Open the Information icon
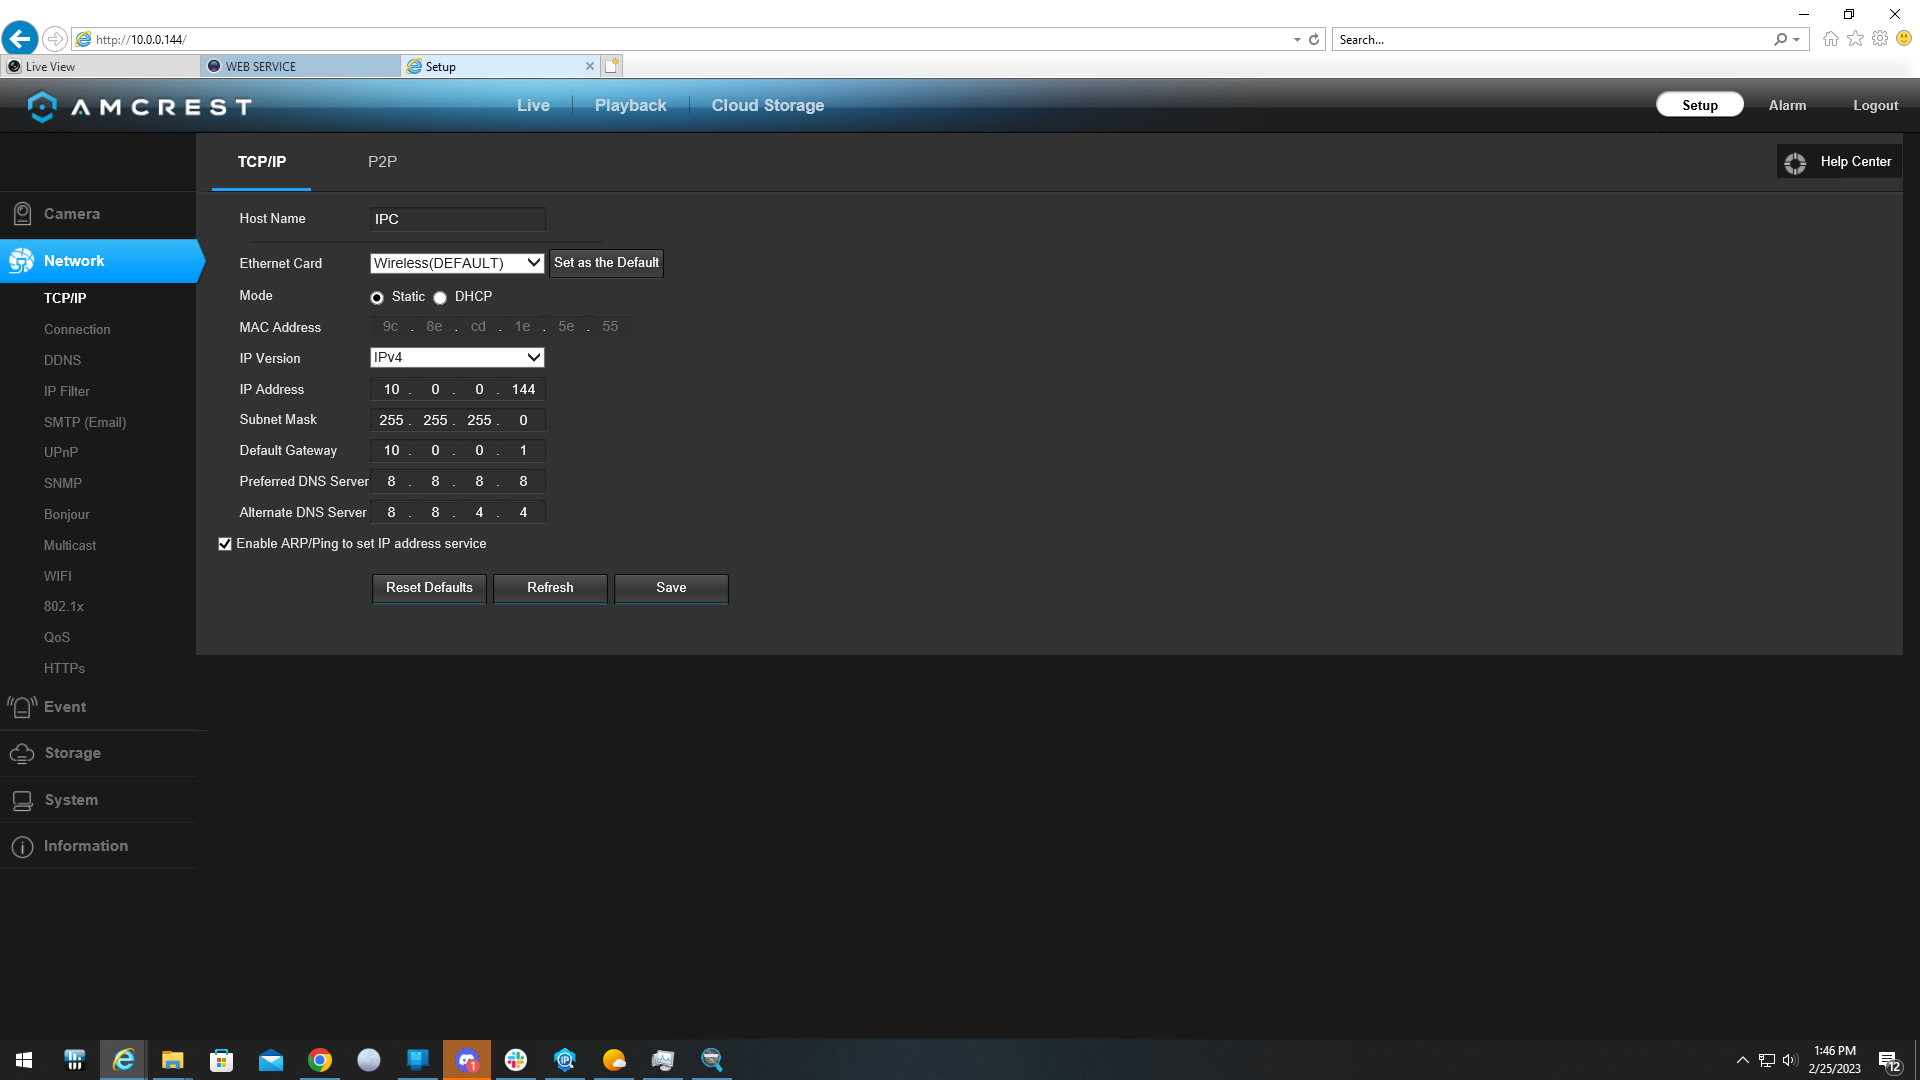Screen dimensions: 1920x1080 (22, 847)
